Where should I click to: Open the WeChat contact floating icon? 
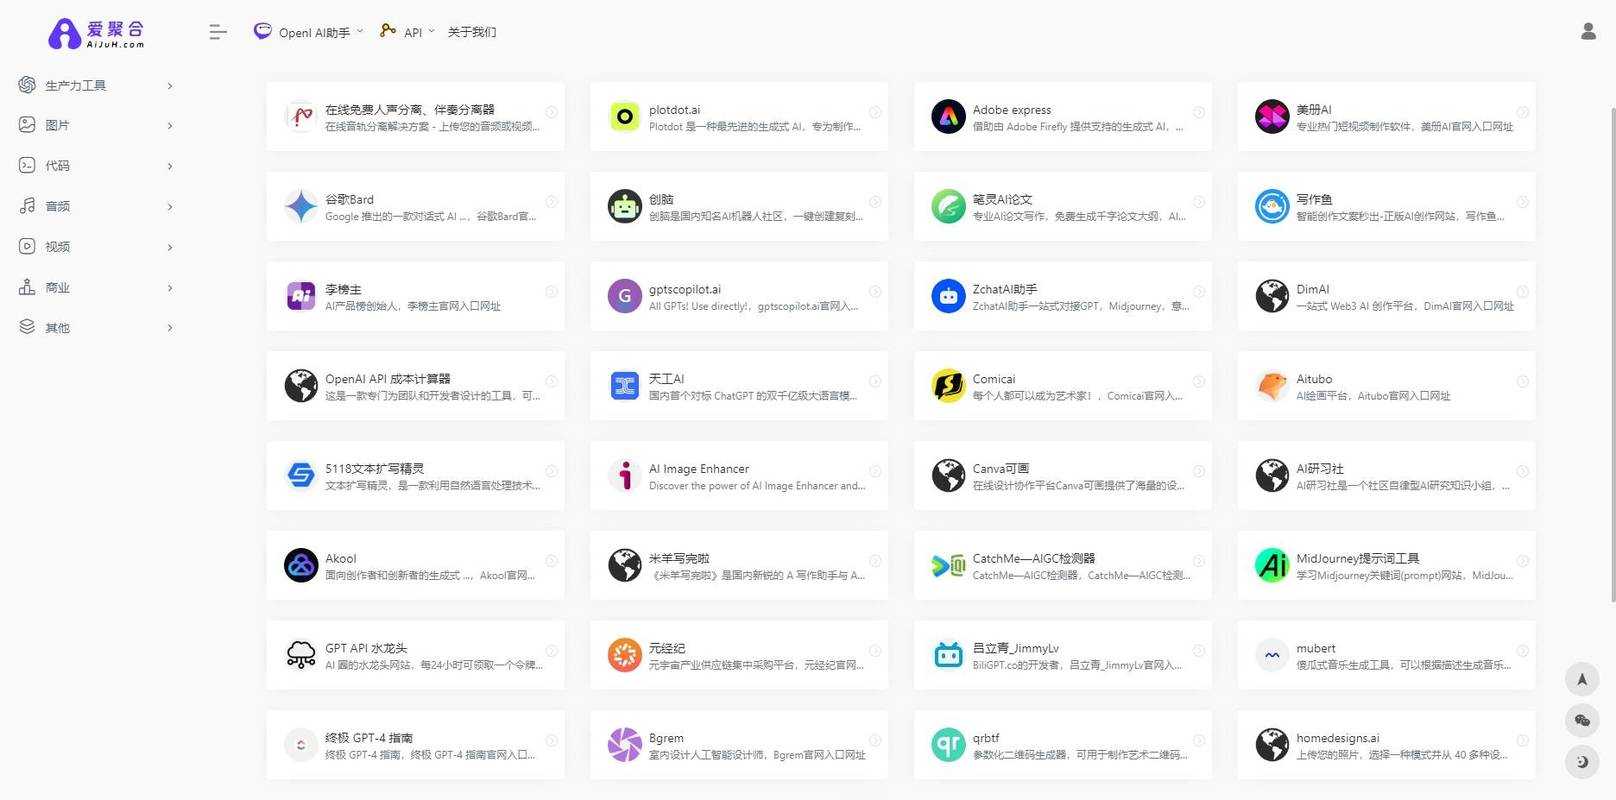point(1582,720)
